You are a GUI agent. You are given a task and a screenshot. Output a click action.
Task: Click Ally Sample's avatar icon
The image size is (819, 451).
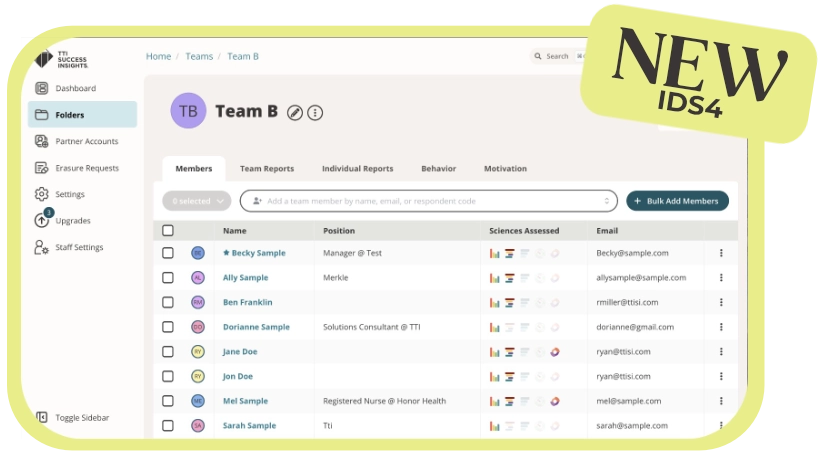pyautogui.click(x=197, y=277)
